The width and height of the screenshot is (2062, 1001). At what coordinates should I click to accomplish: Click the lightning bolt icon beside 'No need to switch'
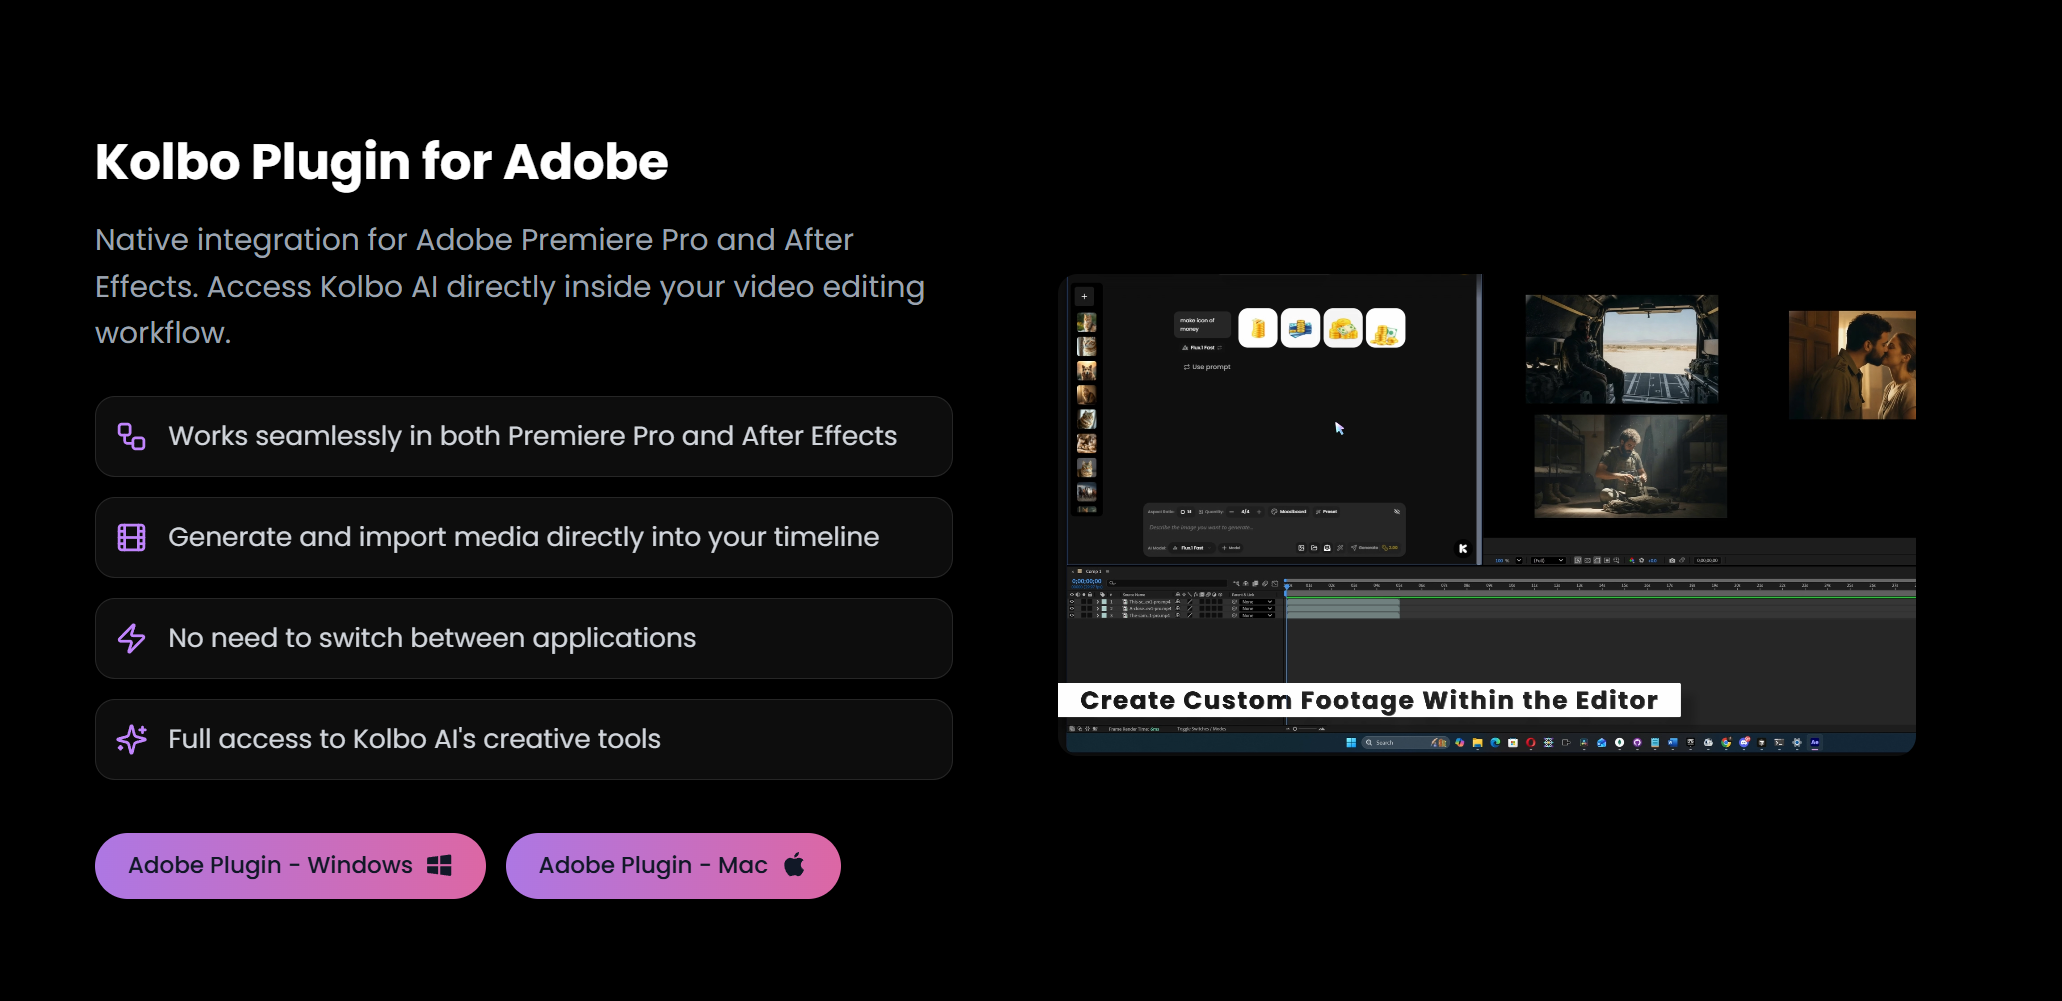132,639
